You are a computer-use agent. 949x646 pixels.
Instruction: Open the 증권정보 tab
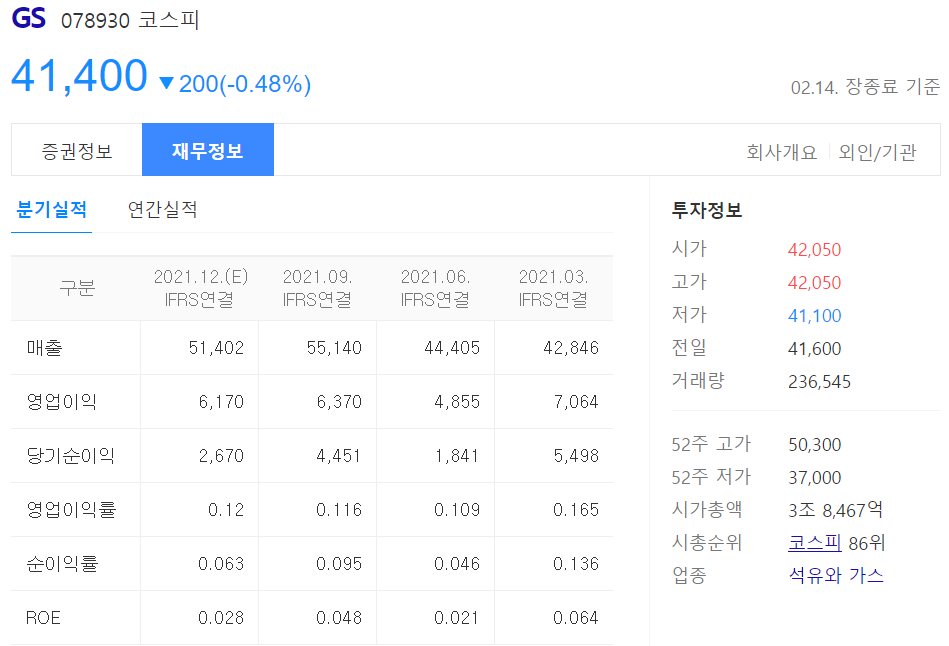[x=77, y=150]
